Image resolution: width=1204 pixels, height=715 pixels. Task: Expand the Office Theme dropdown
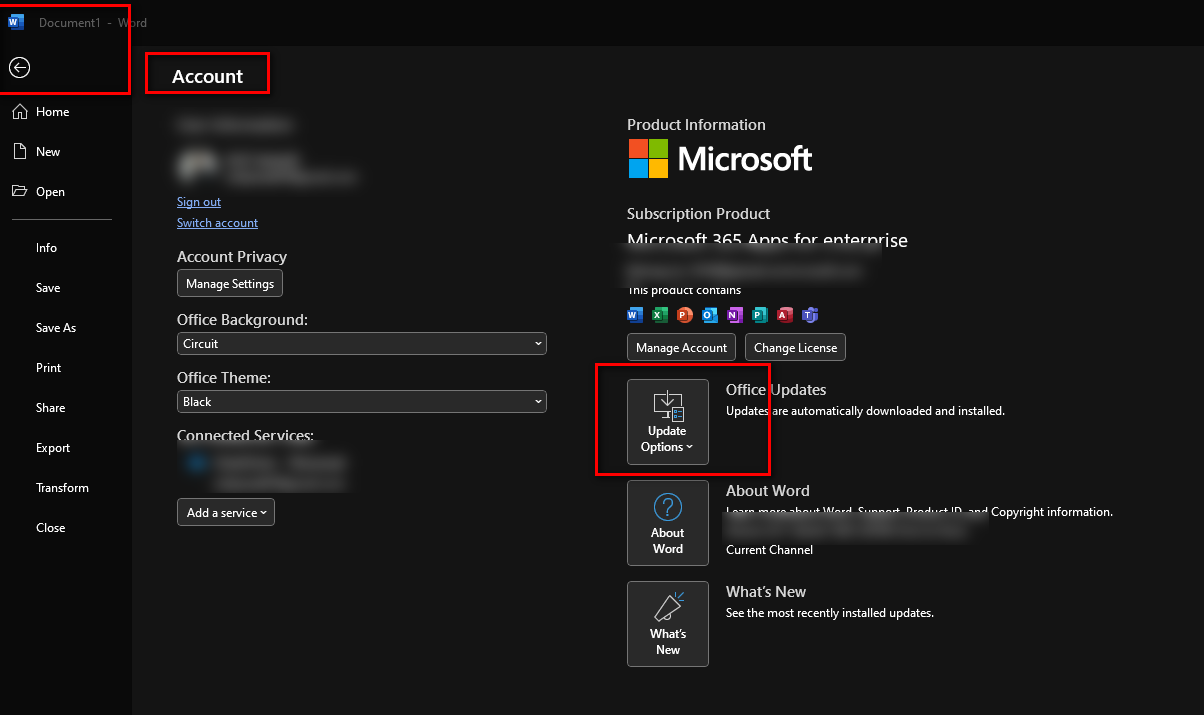point(362,401)
